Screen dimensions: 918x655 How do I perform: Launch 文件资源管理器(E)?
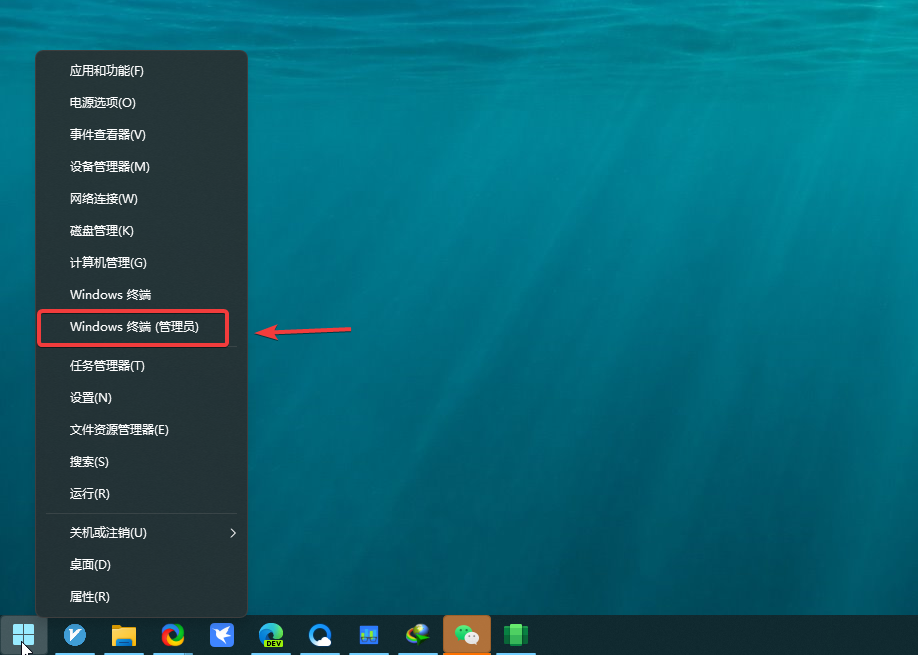142,430
